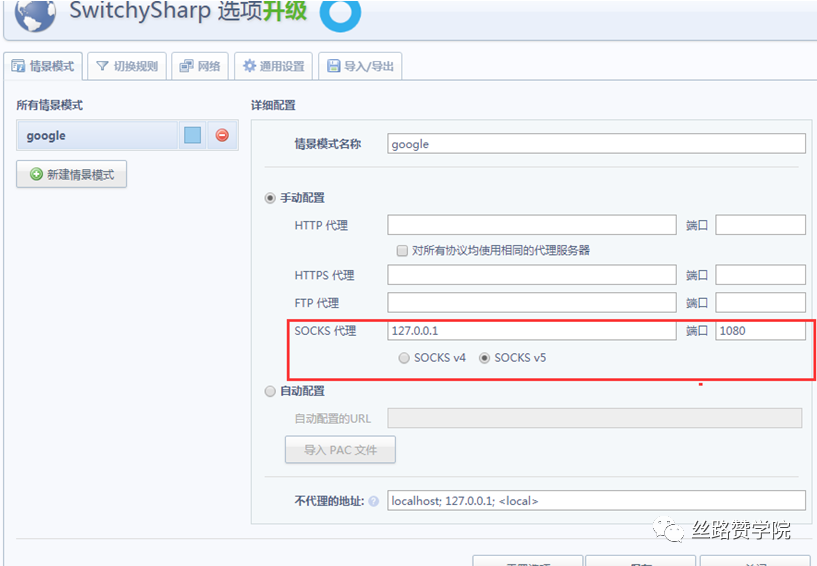
Task: Select the SOCKS v4 radio button
Action: tap(404, 358)
